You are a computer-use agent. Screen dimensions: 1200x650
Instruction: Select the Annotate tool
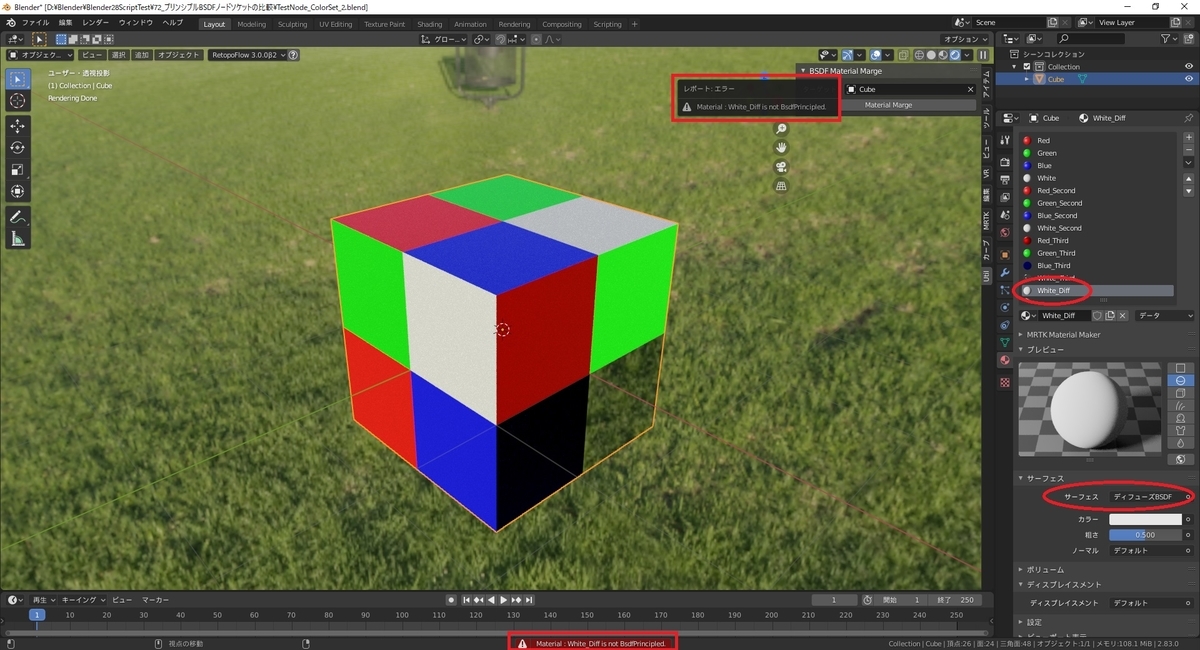pos(18,217)
